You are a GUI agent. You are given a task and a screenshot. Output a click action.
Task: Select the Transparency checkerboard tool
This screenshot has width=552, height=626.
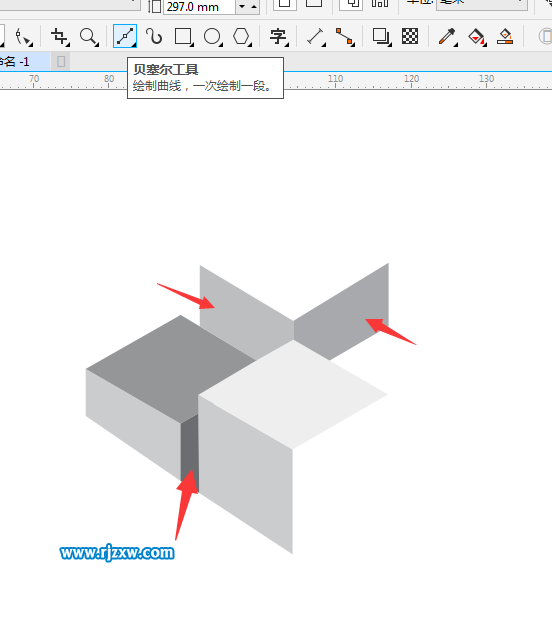[x=410, y=36]
